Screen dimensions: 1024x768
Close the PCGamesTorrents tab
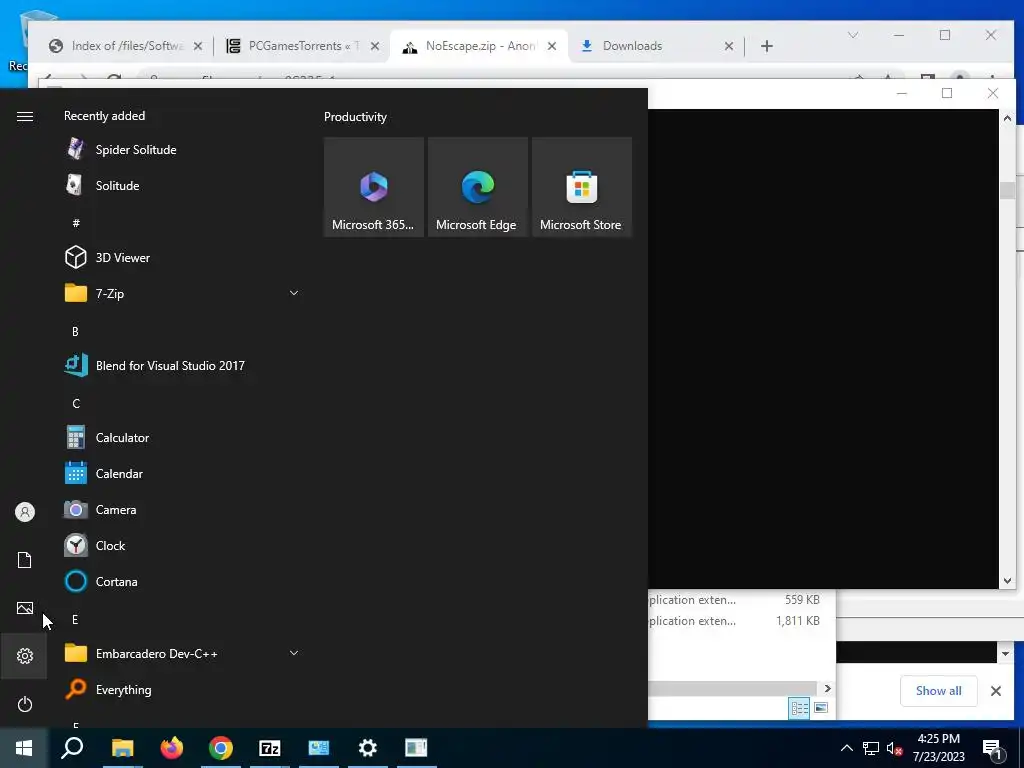click(x=375, y=46)
